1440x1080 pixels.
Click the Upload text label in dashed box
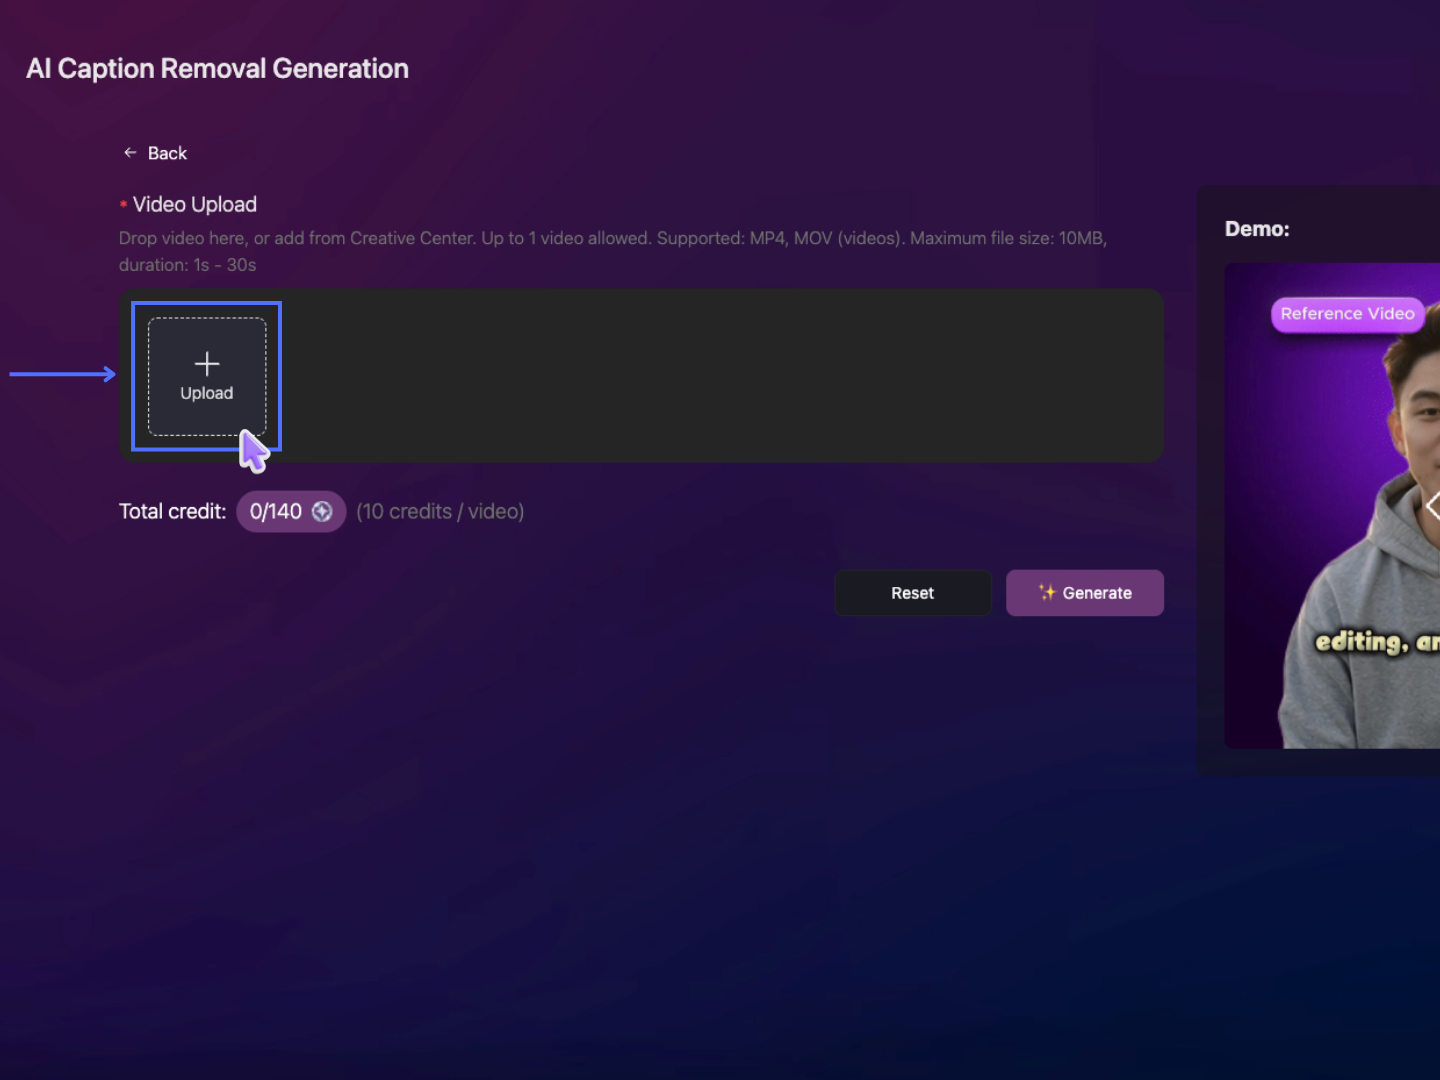pos(207,393)
